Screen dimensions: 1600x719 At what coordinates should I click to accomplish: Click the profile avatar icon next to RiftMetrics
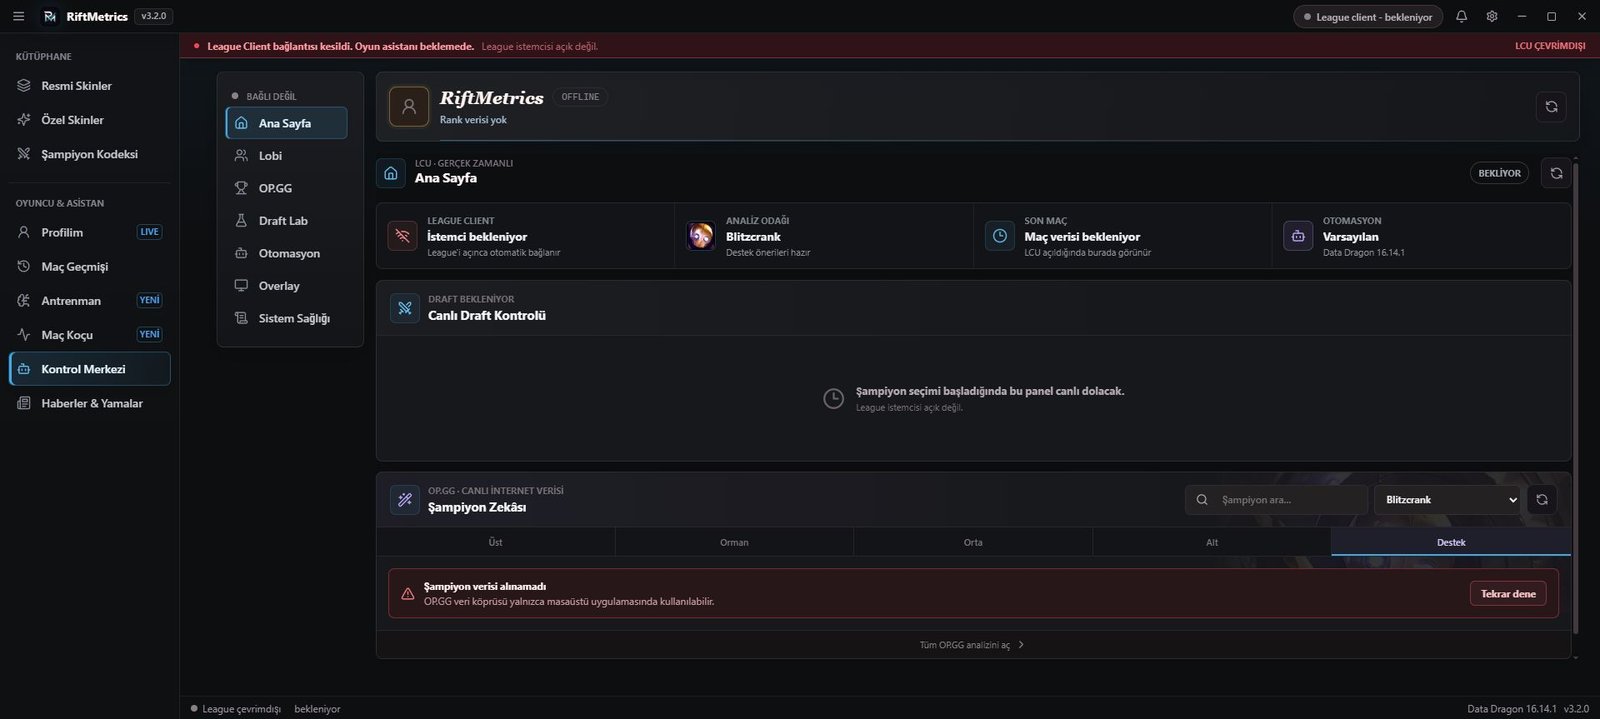(x=409, y=106)
